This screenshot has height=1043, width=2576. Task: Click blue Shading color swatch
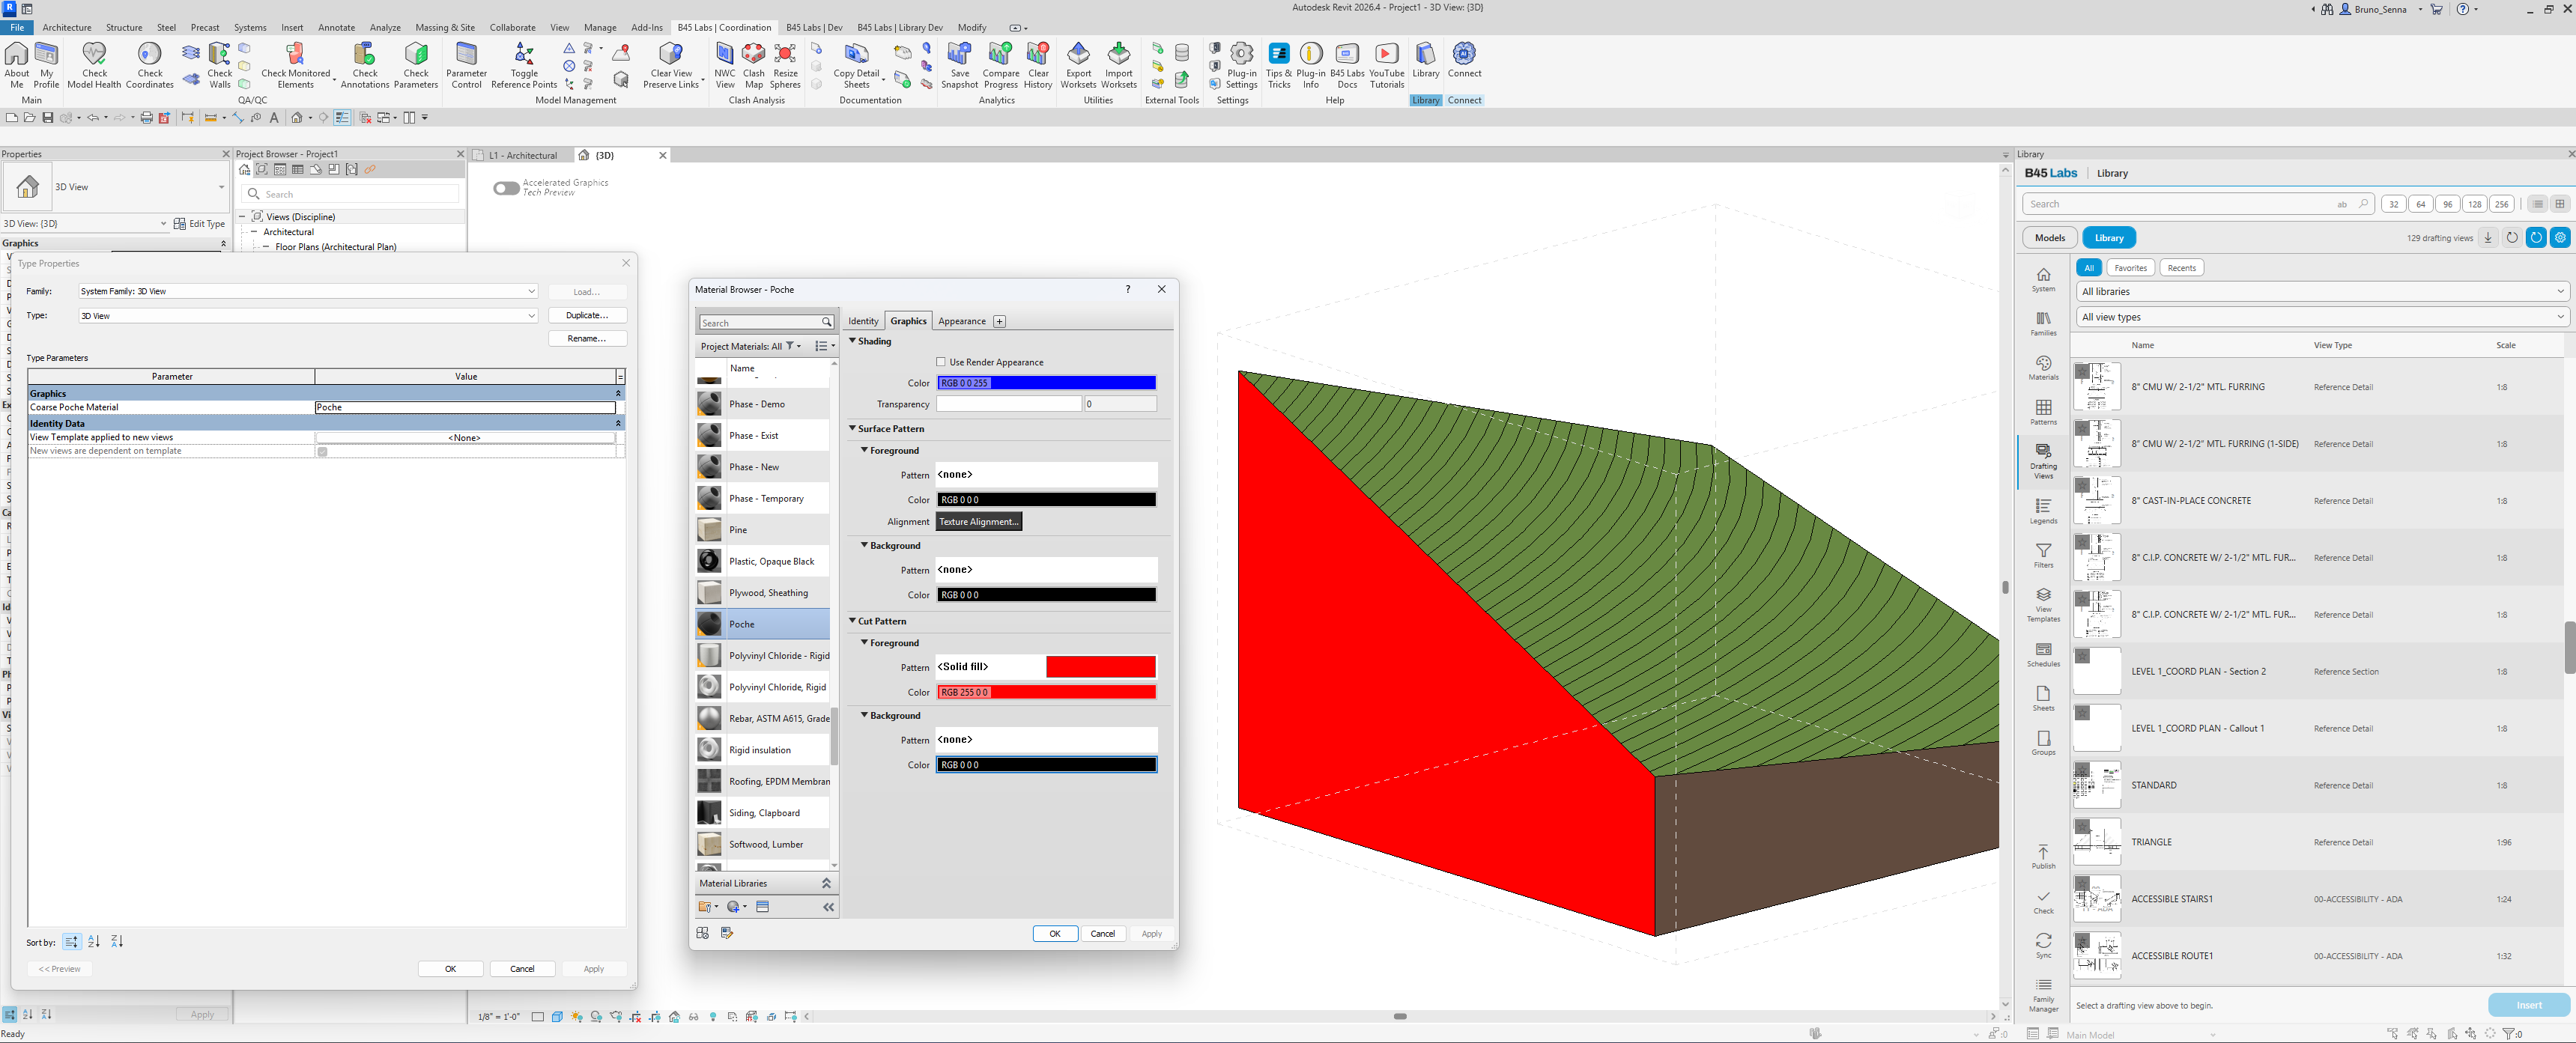1046,383
